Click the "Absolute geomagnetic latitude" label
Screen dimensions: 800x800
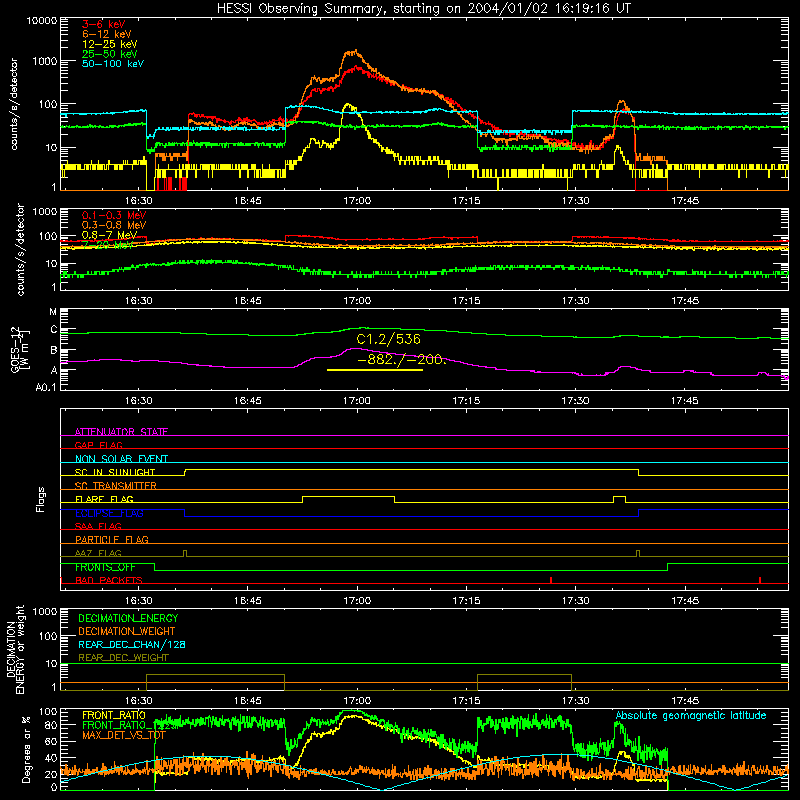(x=691, y=715)
